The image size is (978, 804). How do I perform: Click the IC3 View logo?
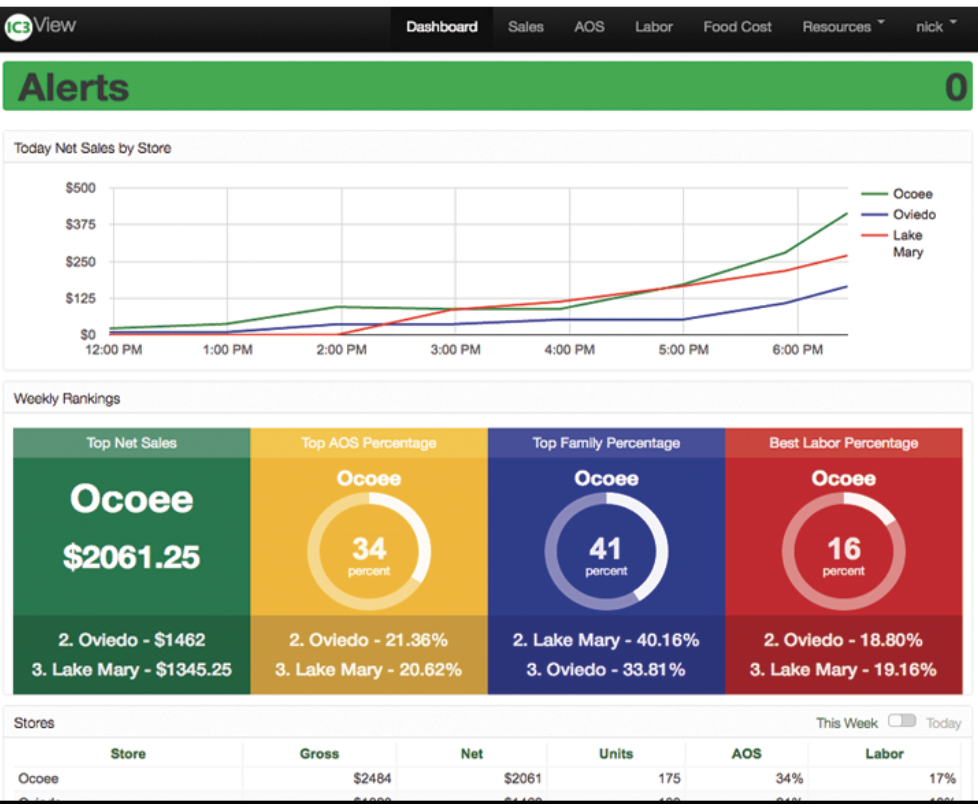point(41,26)
